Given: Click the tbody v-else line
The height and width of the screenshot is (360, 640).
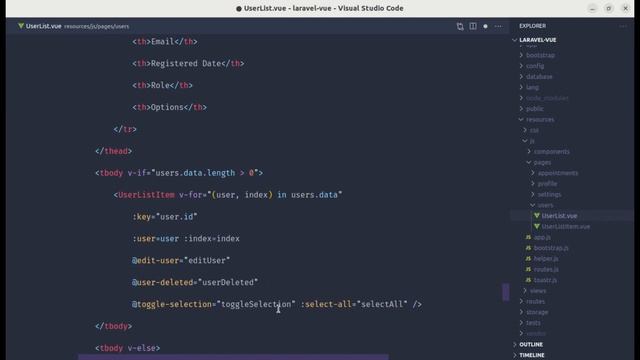Looking at the screenshot, I should pyautogui.click(x=127, y=348).
